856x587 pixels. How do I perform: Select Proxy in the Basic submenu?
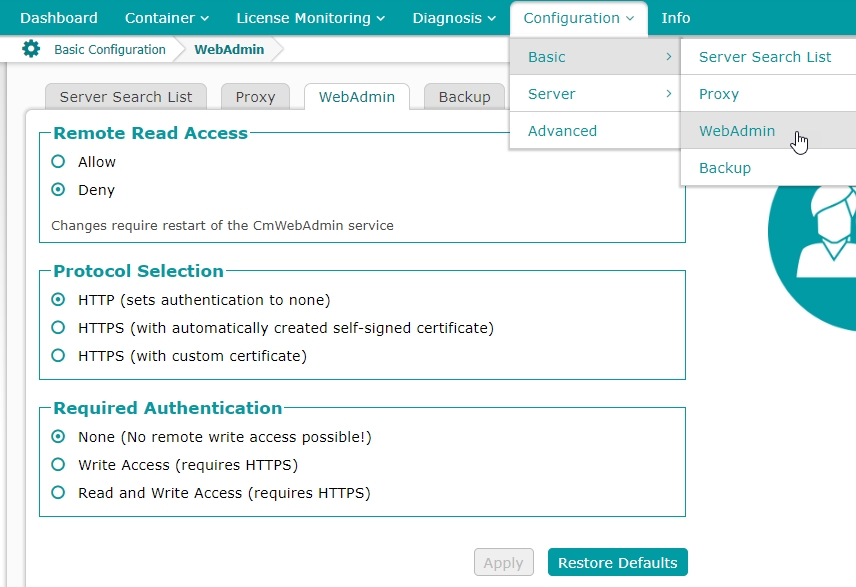tap(719, 94)
